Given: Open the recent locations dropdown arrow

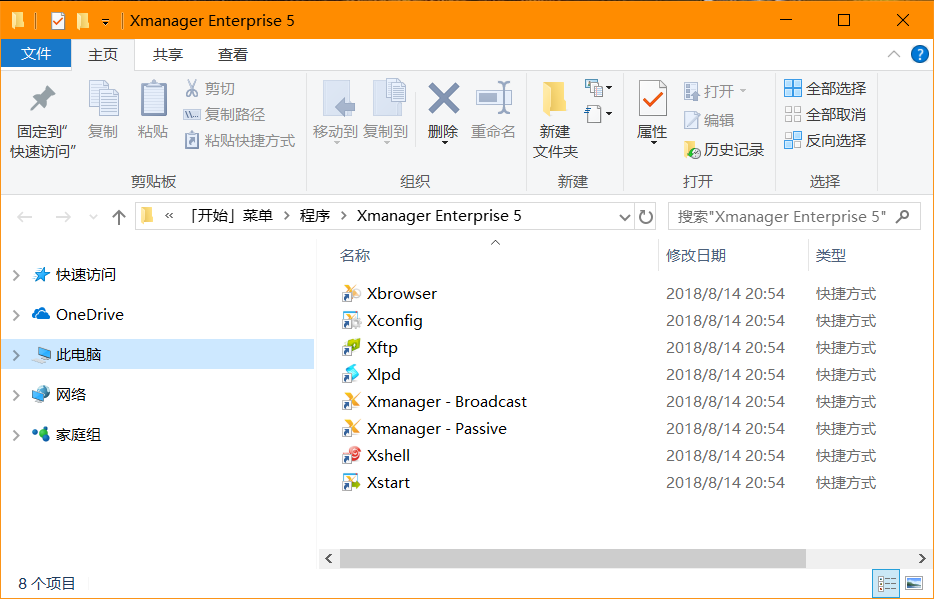Looking at the screenshot, I should (93, 217).
